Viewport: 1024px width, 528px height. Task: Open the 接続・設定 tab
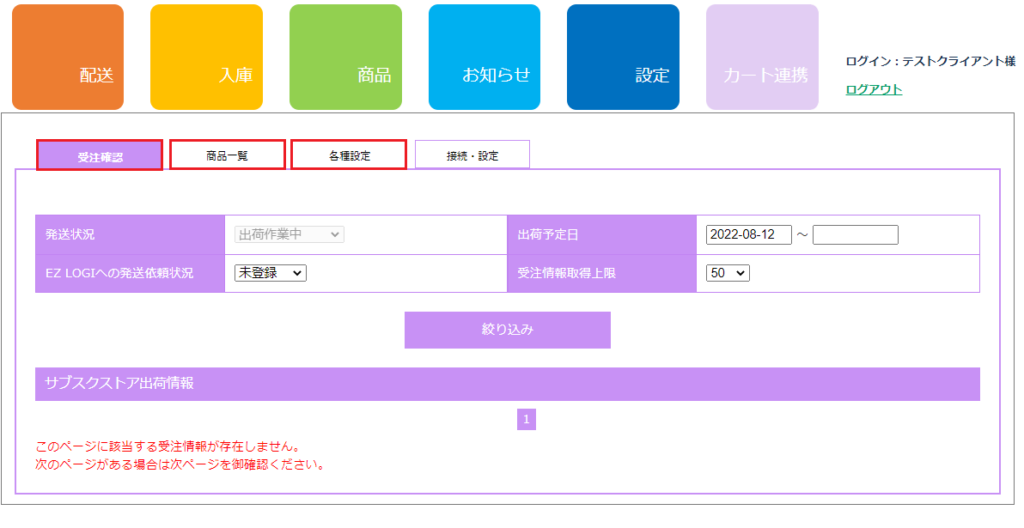tap(472, 155)
